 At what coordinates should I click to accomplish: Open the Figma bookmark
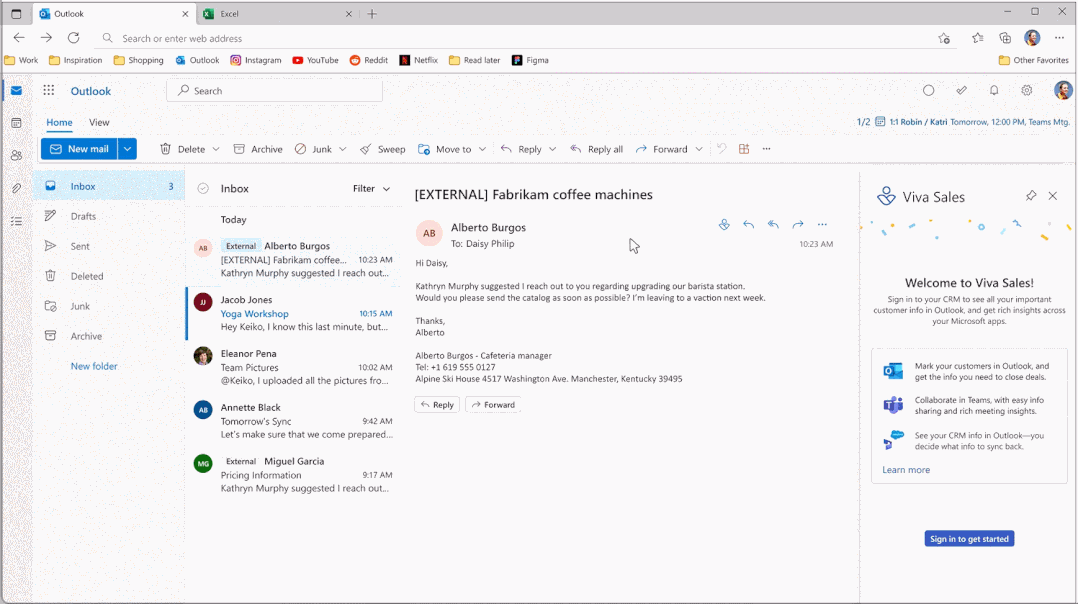(530, 60)
